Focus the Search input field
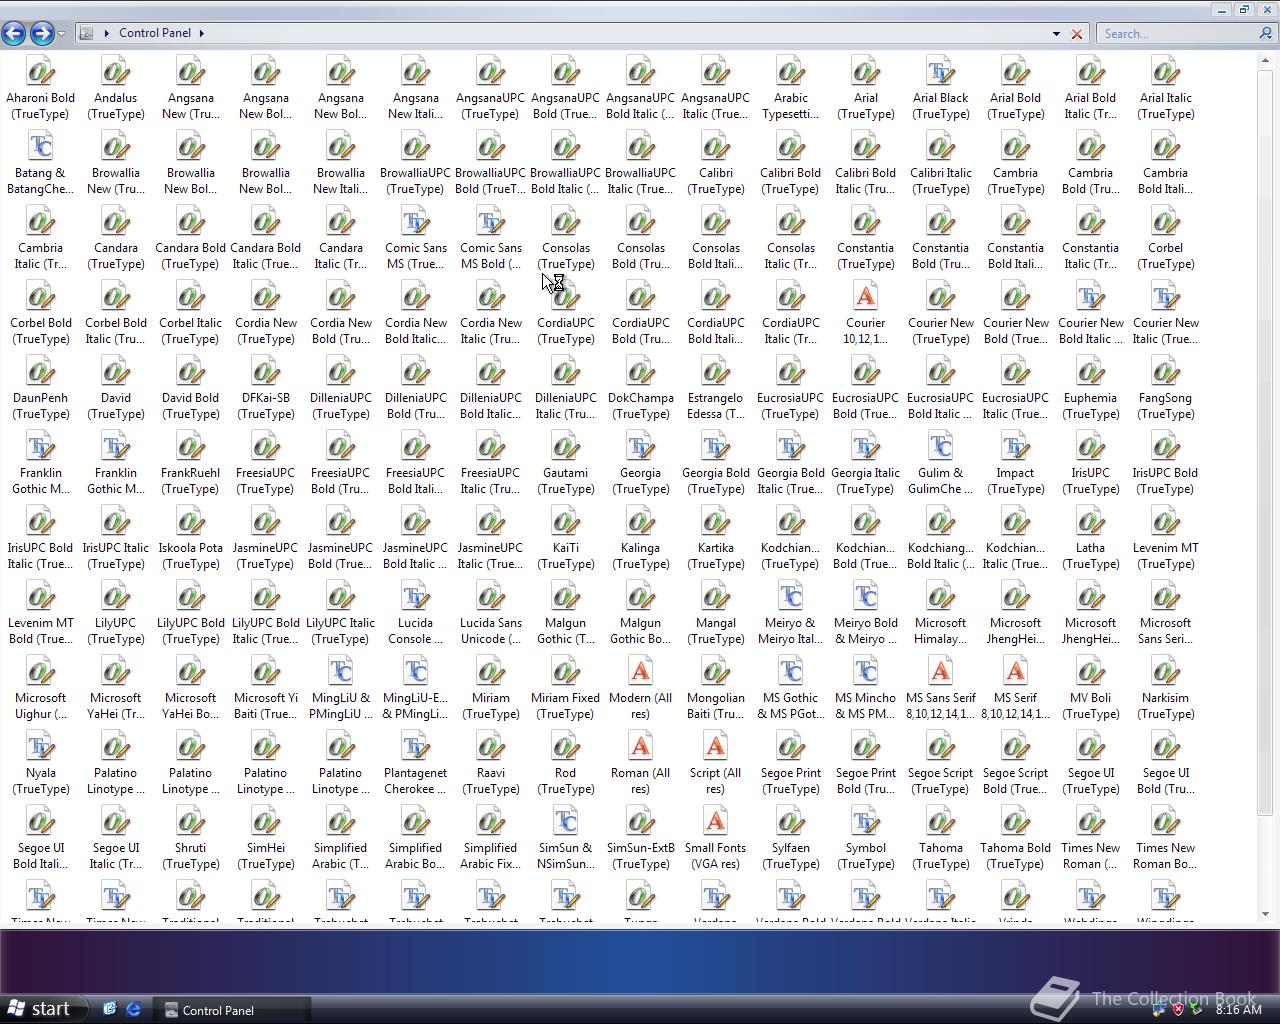Viewport: 1280px width, 1024px height. coord(1176,34)
